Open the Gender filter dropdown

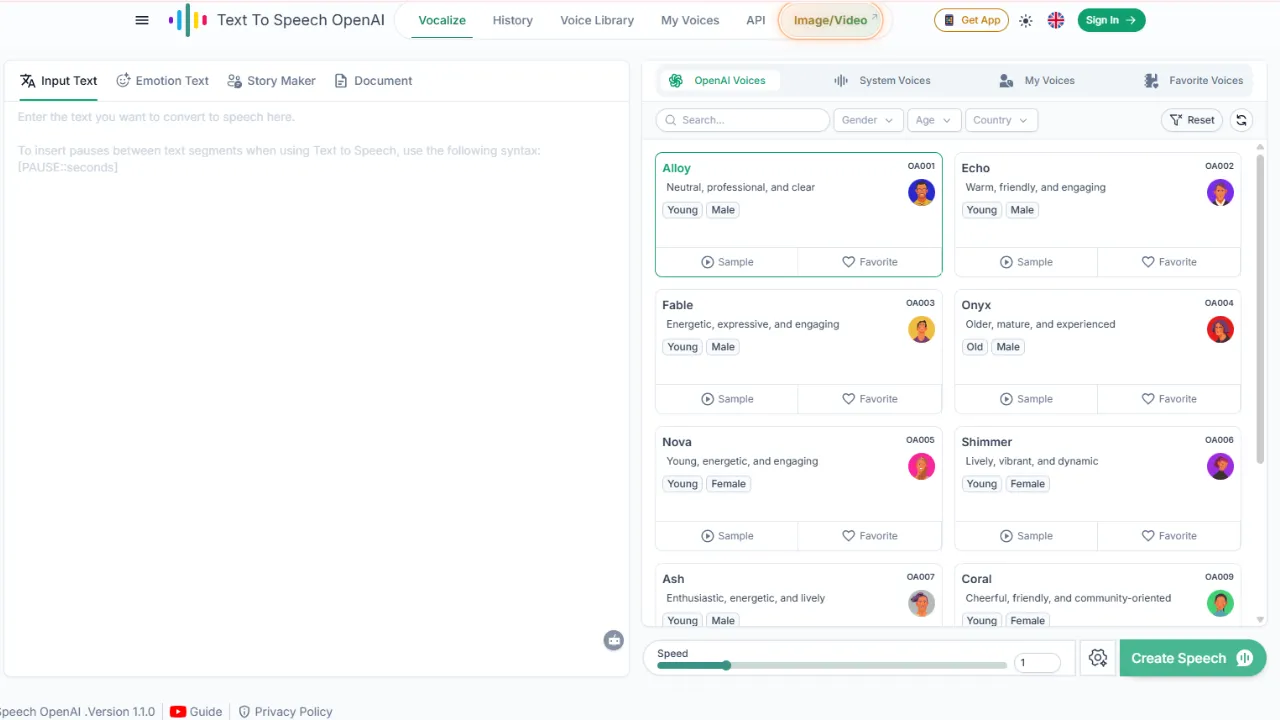point(866,119)
